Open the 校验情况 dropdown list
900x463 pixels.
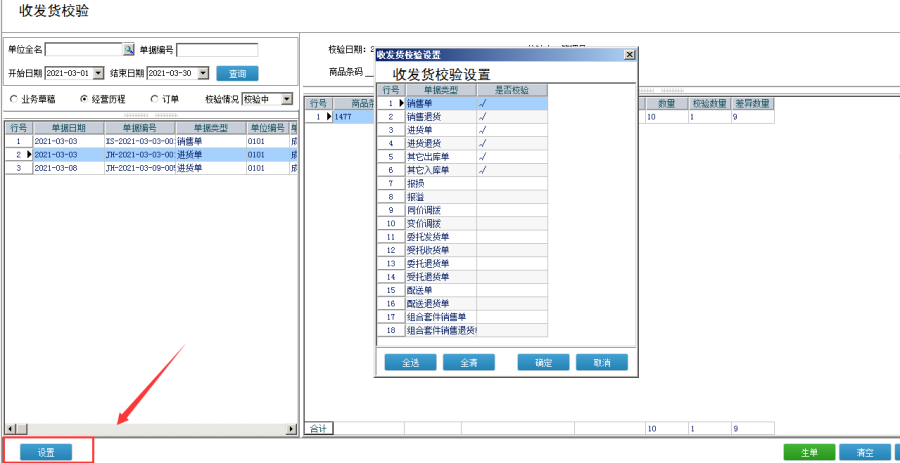286,99
